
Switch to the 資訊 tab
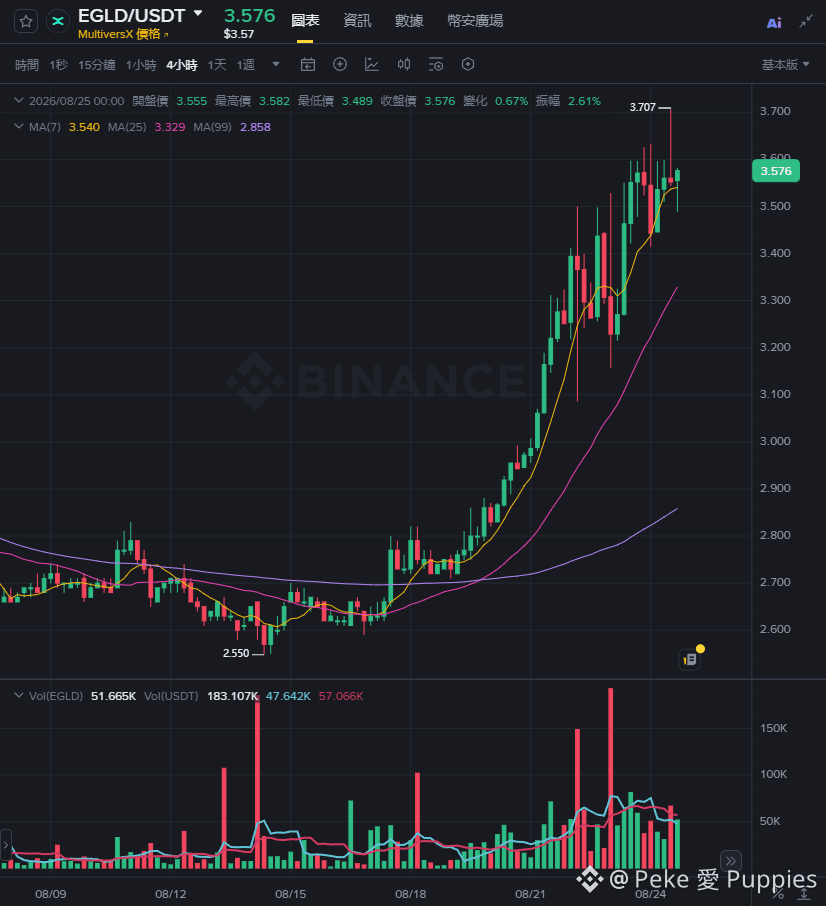[357, 21]
